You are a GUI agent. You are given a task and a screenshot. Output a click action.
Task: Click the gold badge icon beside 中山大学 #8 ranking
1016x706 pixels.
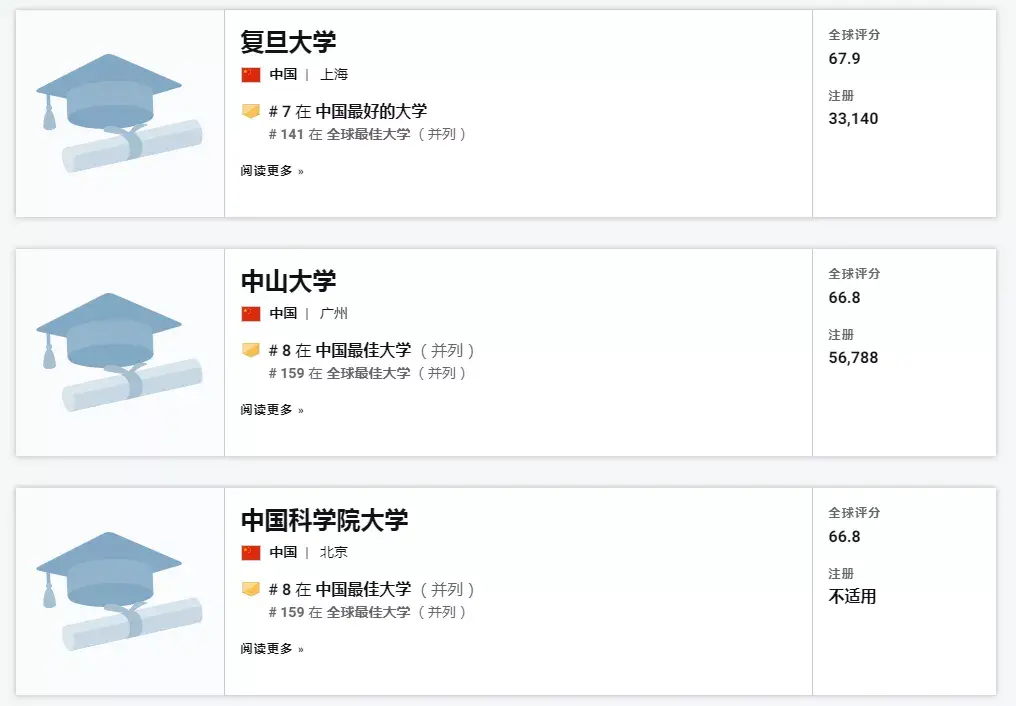pos(251,350)
